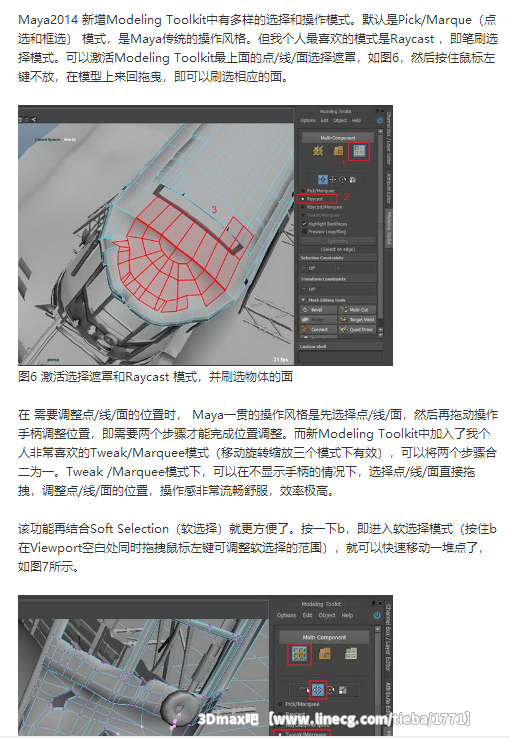Collapse Transform Constraints header in figure 6

click(338, 279)
